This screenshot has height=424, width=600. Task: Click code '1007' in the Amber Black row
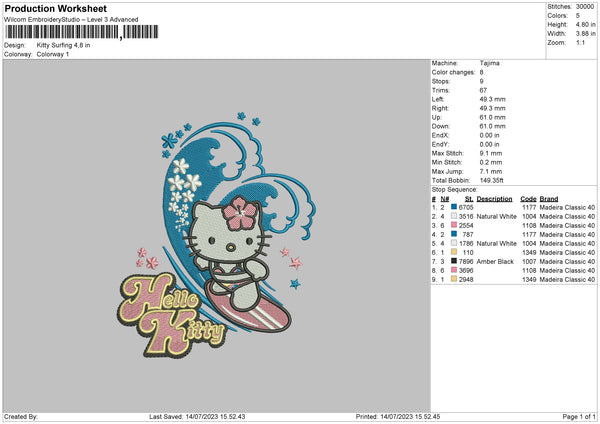coord(529,261)
